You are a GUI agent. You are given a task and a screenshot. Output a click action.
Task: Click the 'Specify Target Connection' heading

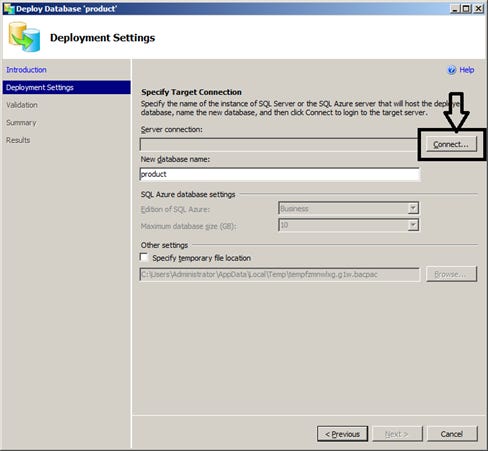191,92
